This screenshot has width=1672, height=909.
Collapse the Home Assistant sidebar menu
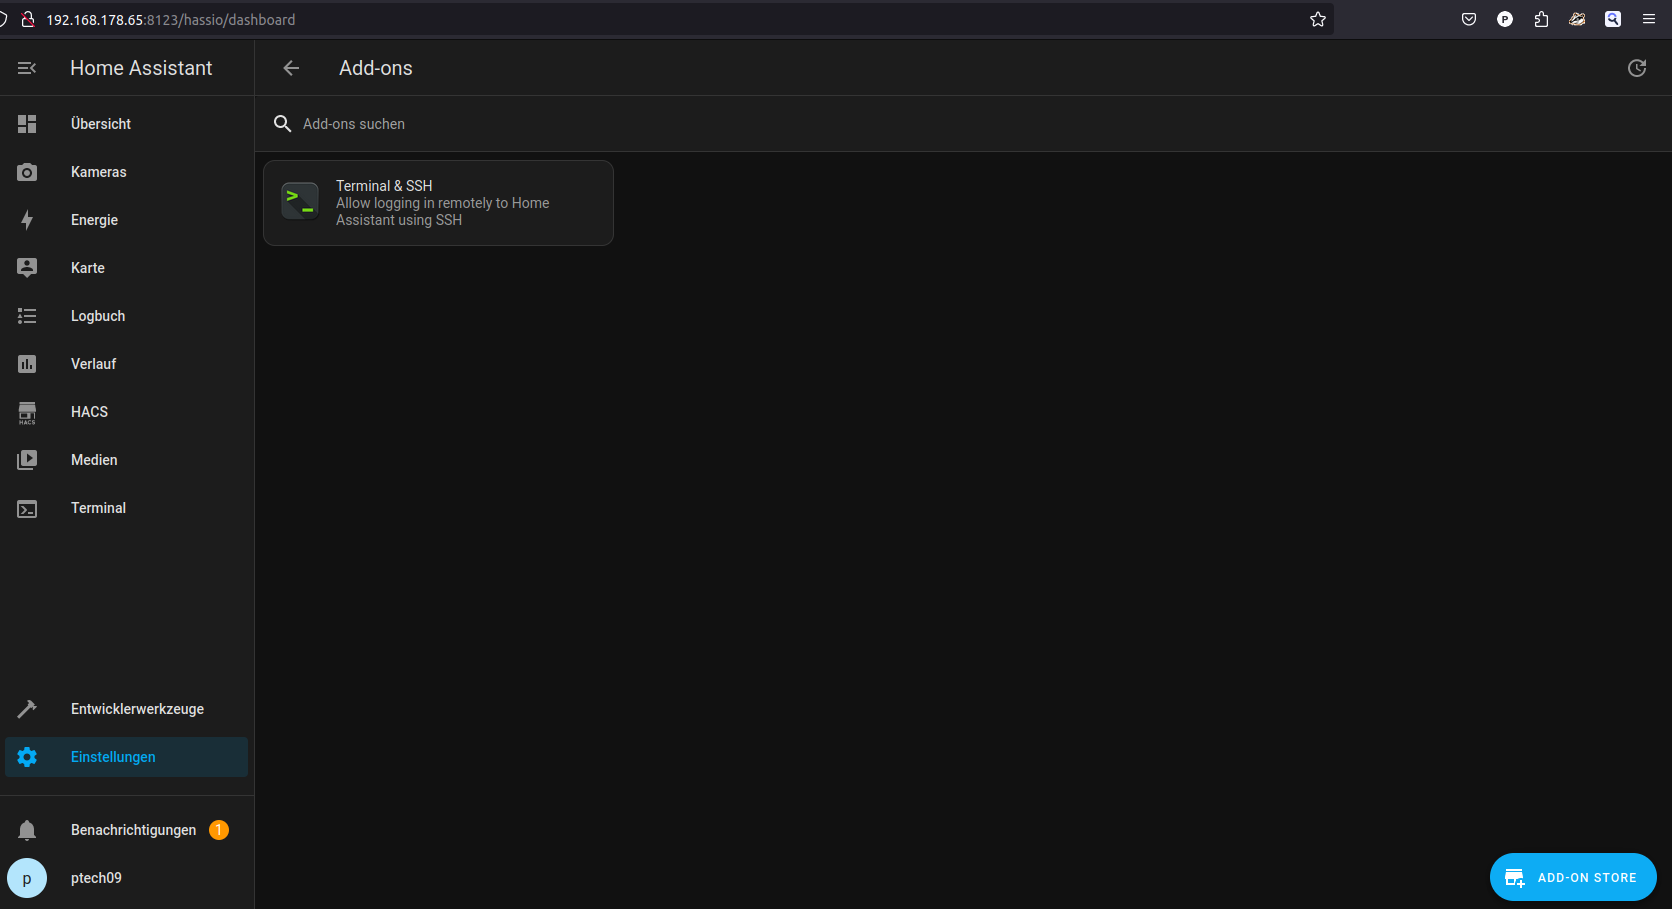[x=27, y=68]
